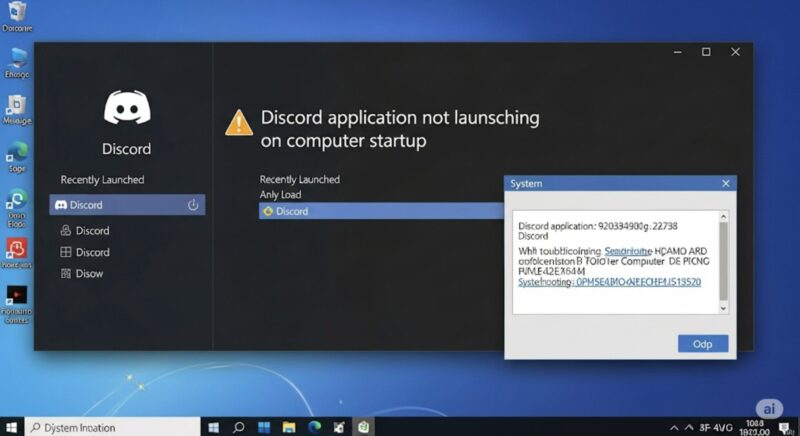800x436 pixels.
Task: Open the red clock desktop icon
Action: (x=17, y=253)
